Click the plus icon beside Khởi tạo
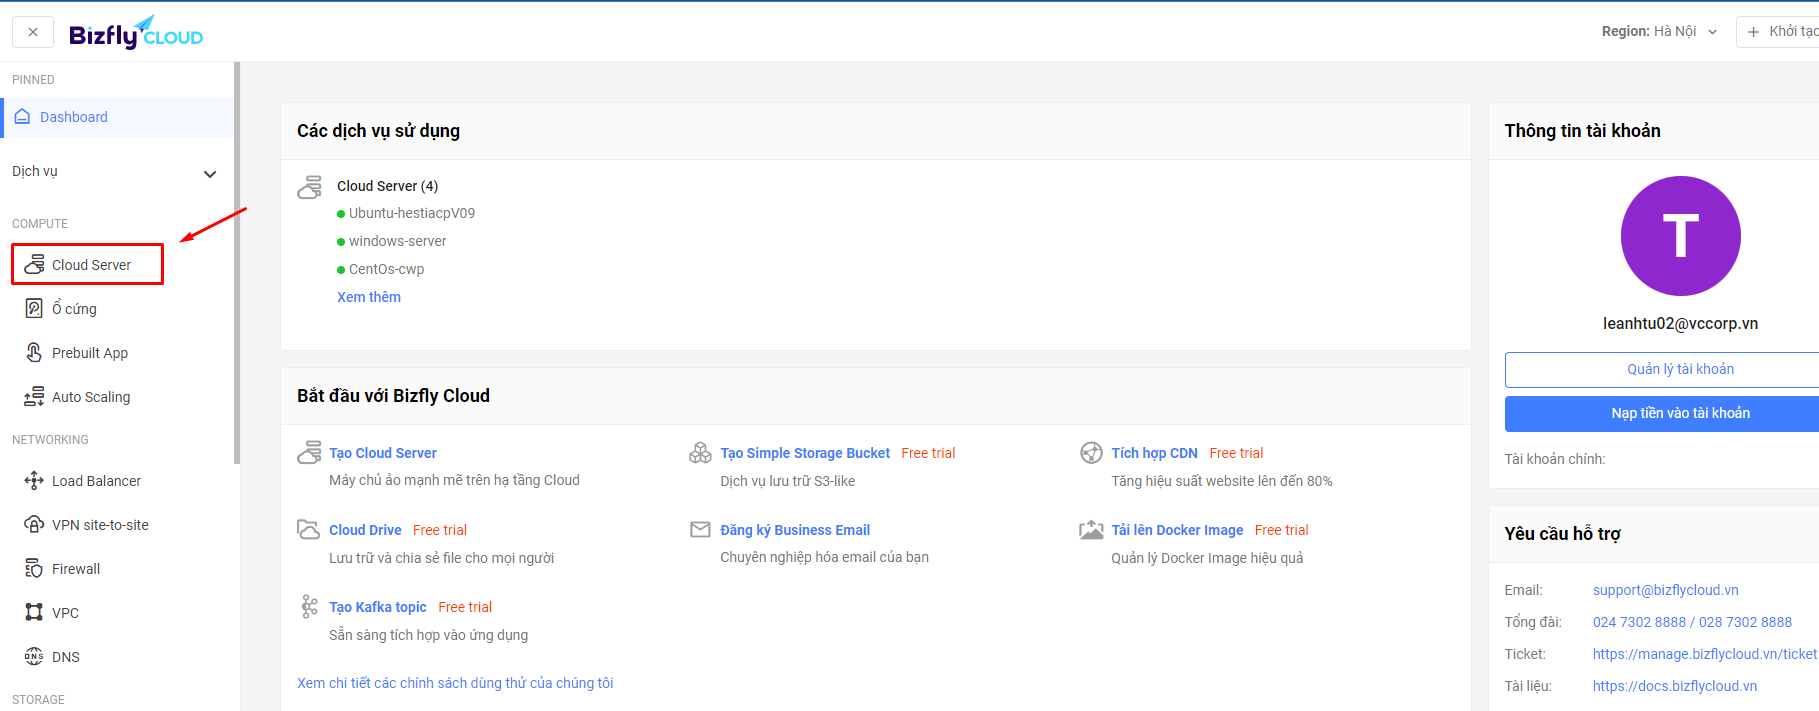 pyautogui.click(x=1753, y=32)
